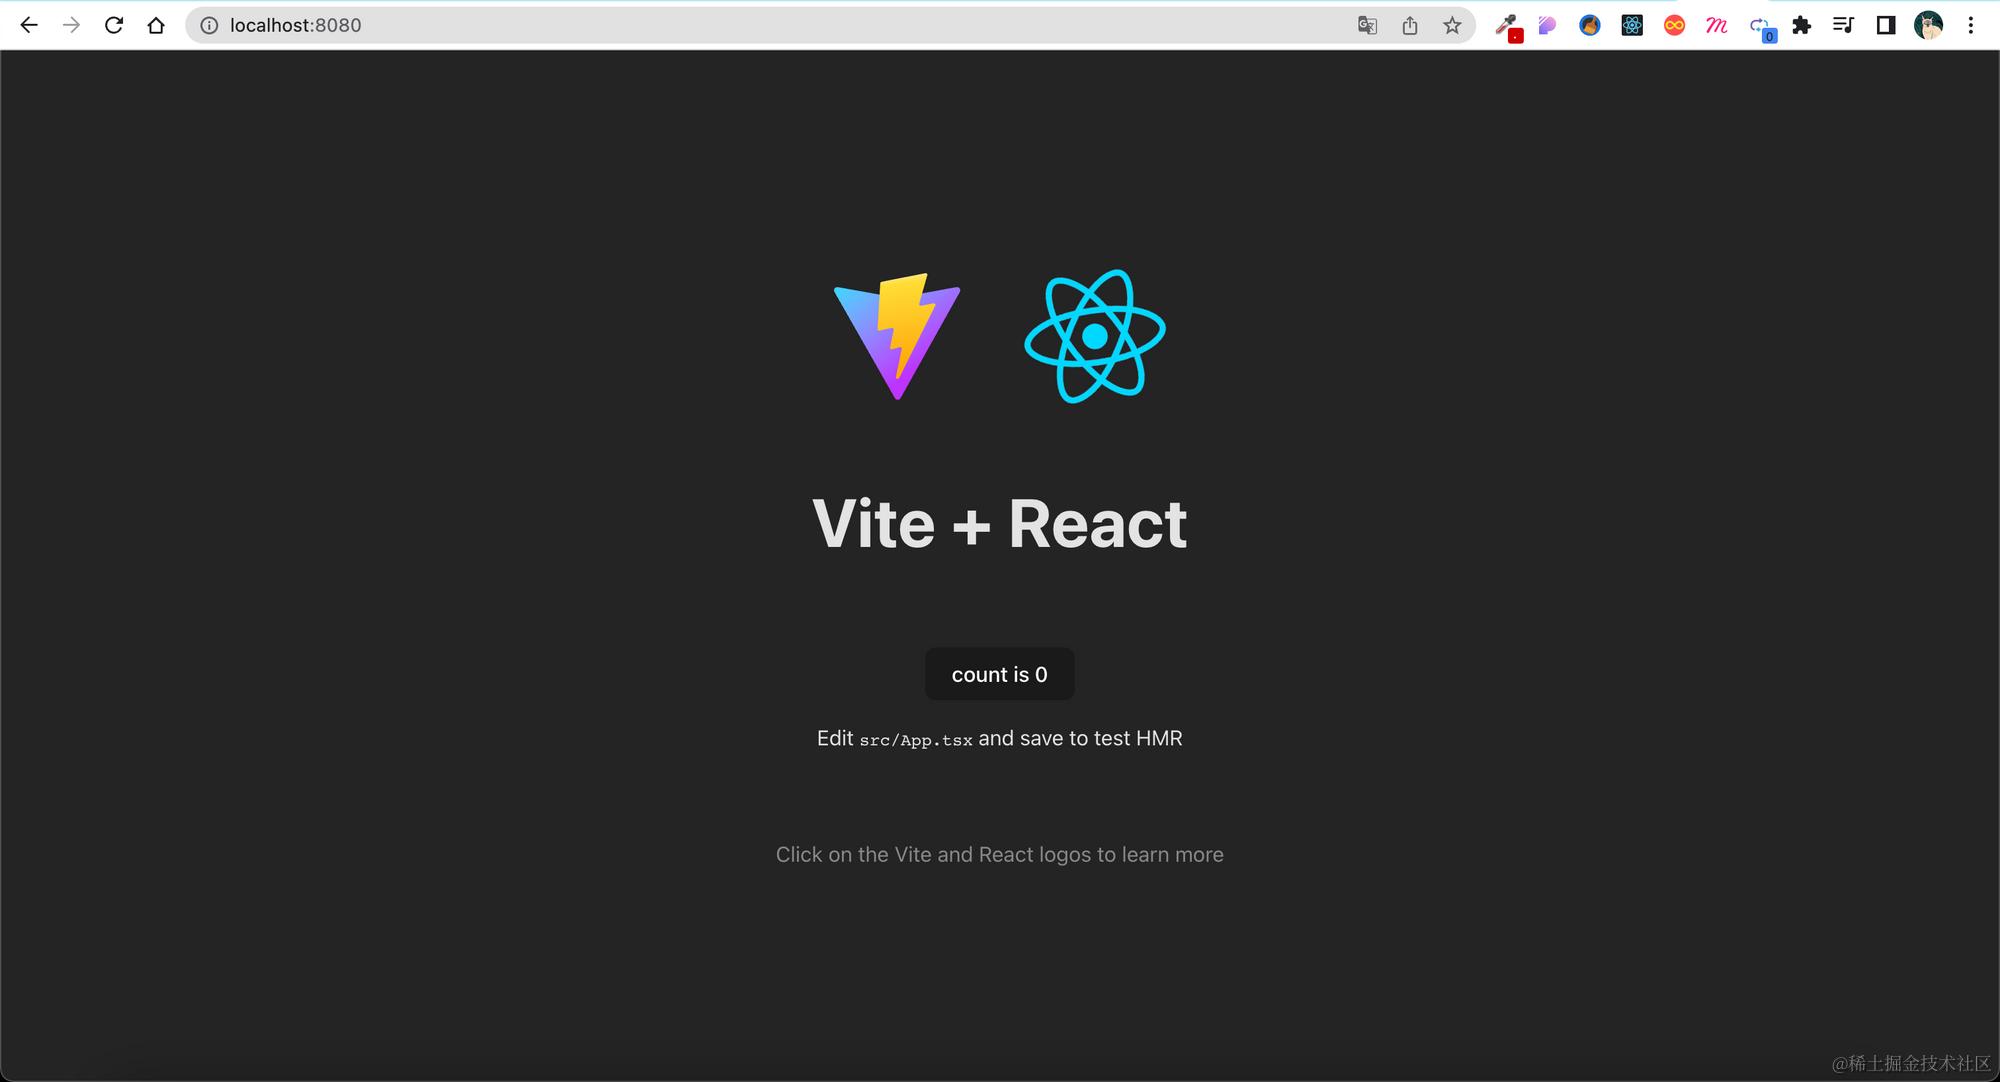View site information icon in address bar
The height and width of the screenshot is (1082, 2000).
pos(209,25)
